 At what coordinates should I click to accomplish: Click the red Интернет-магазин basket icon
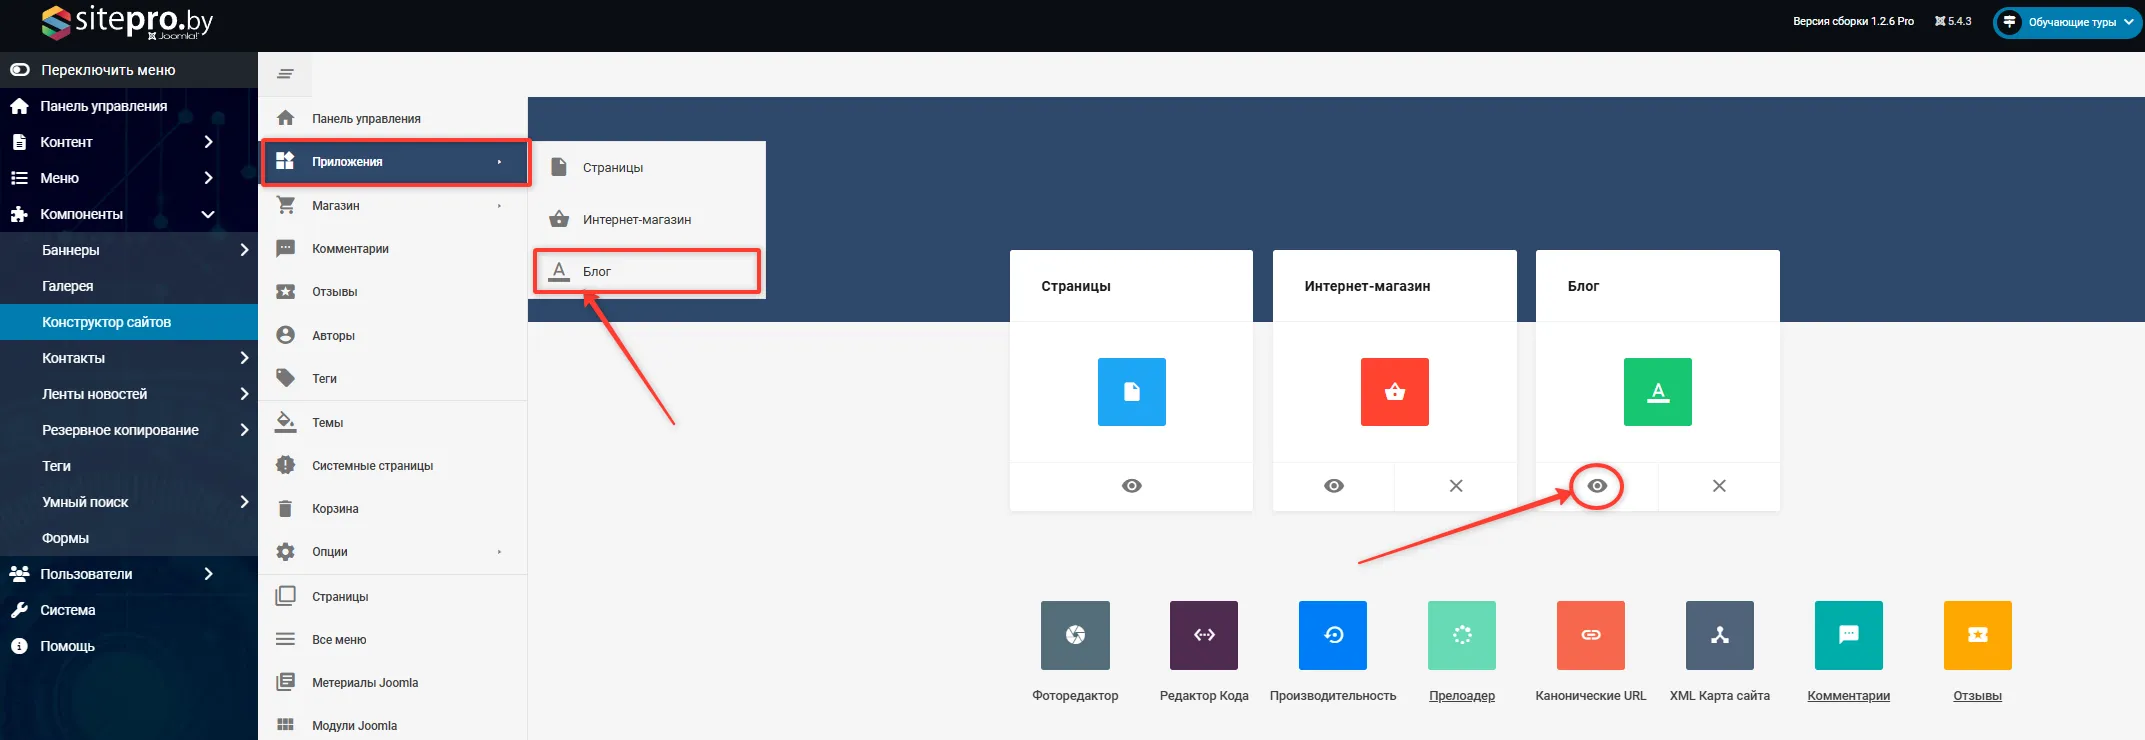[x=1394, y=392]
